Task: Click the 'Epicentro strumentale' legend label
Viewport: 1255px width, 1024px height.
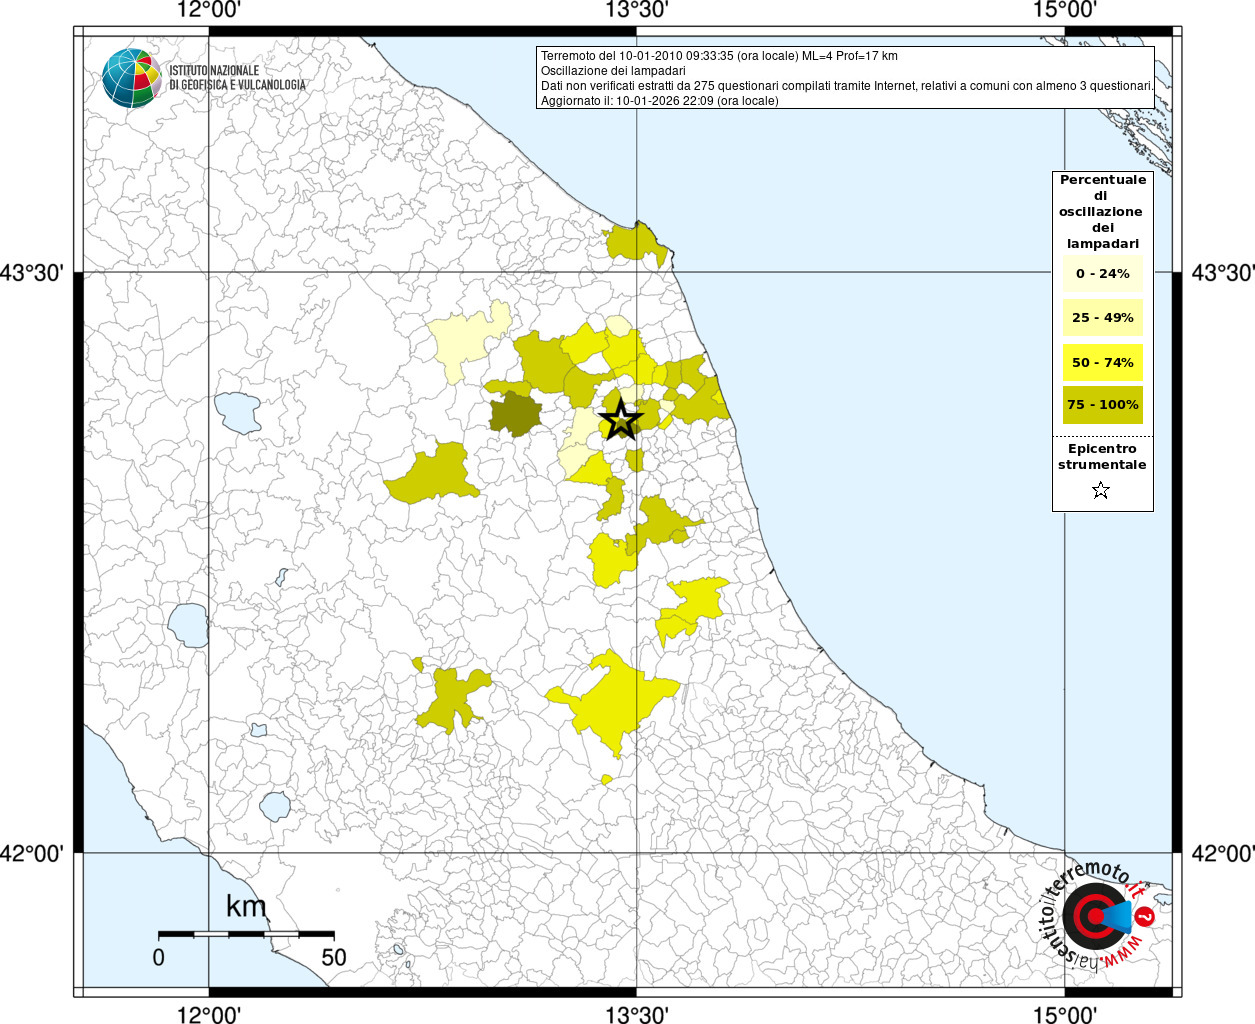Action: point(1102,457)
